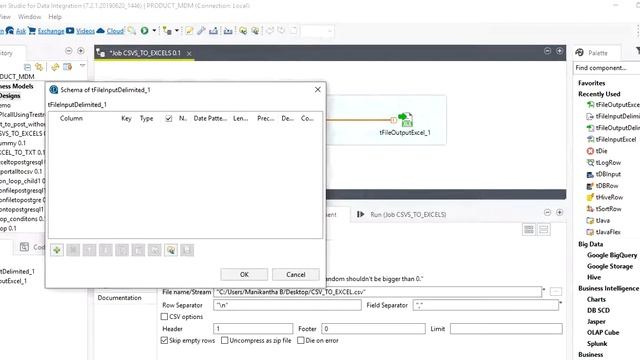Enable Die on error checkbox

(301, 340)
